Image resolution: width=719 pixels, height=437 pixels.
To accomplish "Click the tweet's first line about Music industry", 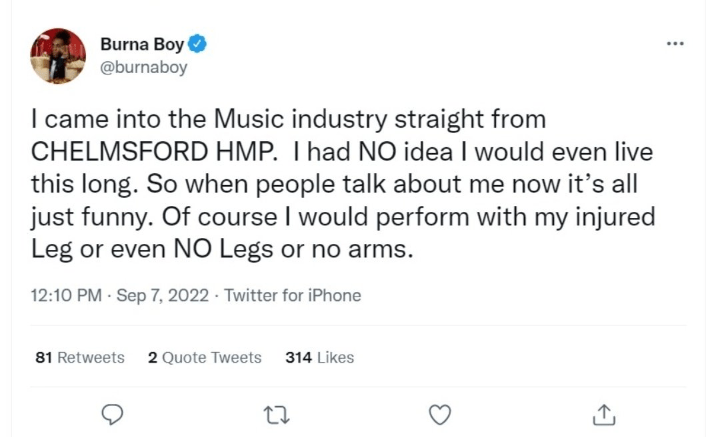I will [288, 120].
